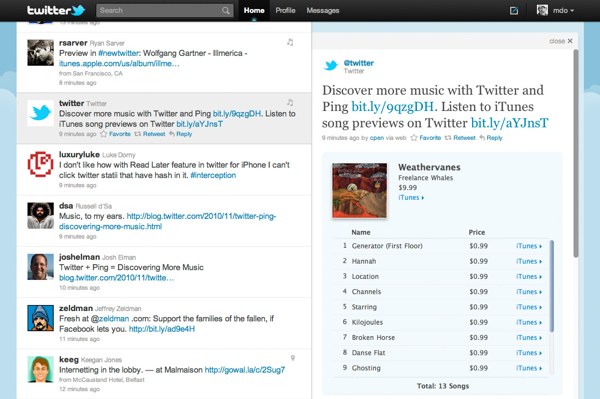The height and width of the screenshot is (399, 600).
Task: Click the detail pane vertical scrollbar
Action: (576, 153)
